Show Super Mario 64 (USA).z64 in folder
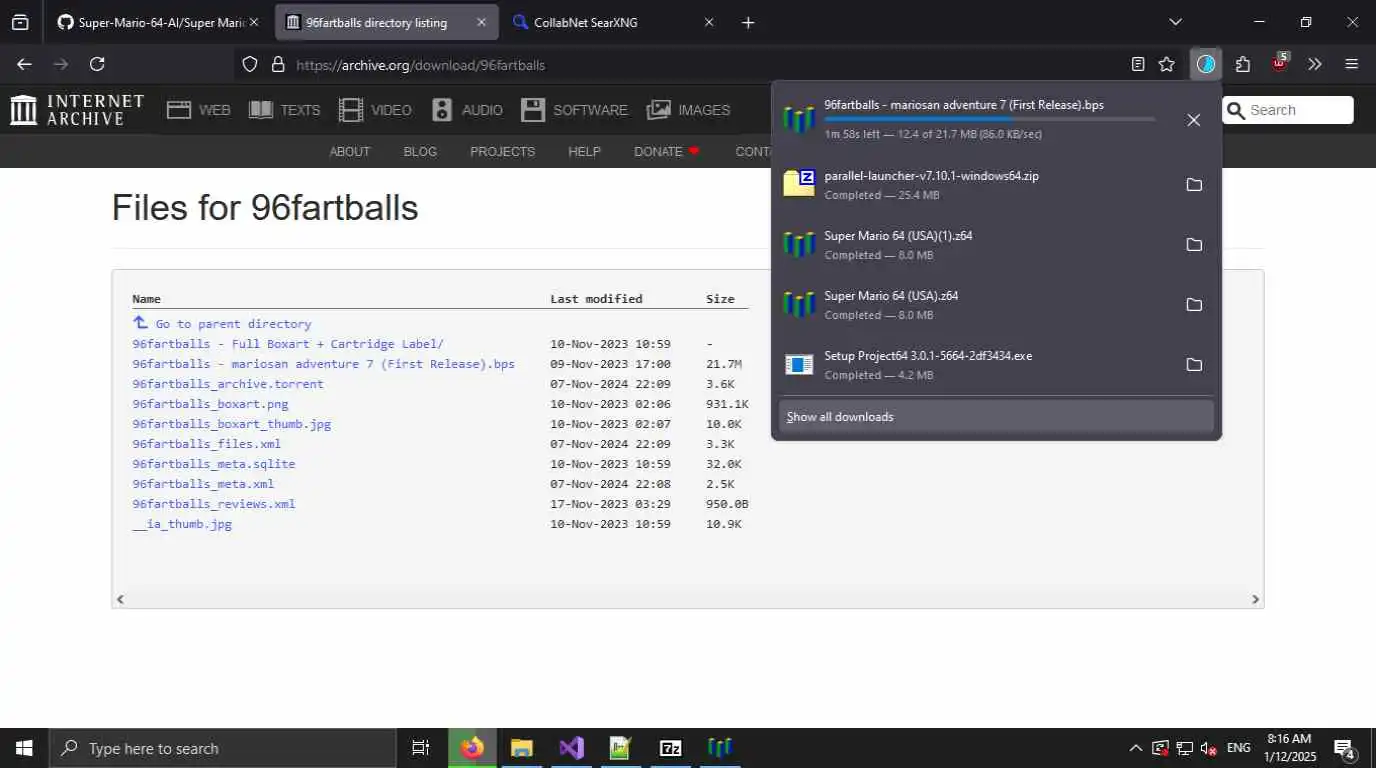This screenshot has width=1376, height=768. pos(1193,305)
